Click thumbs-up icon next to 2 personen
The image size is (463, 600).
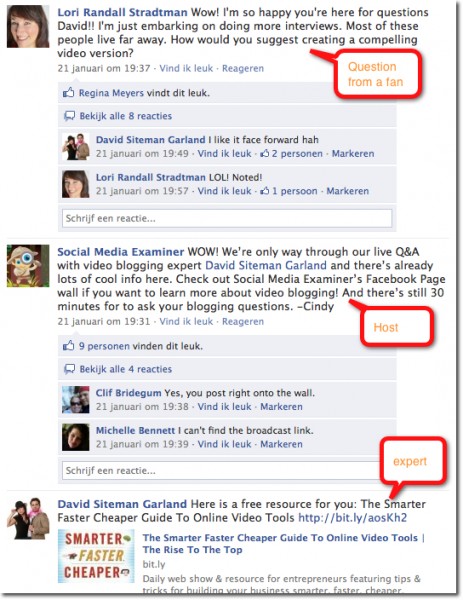click(265, 154)
